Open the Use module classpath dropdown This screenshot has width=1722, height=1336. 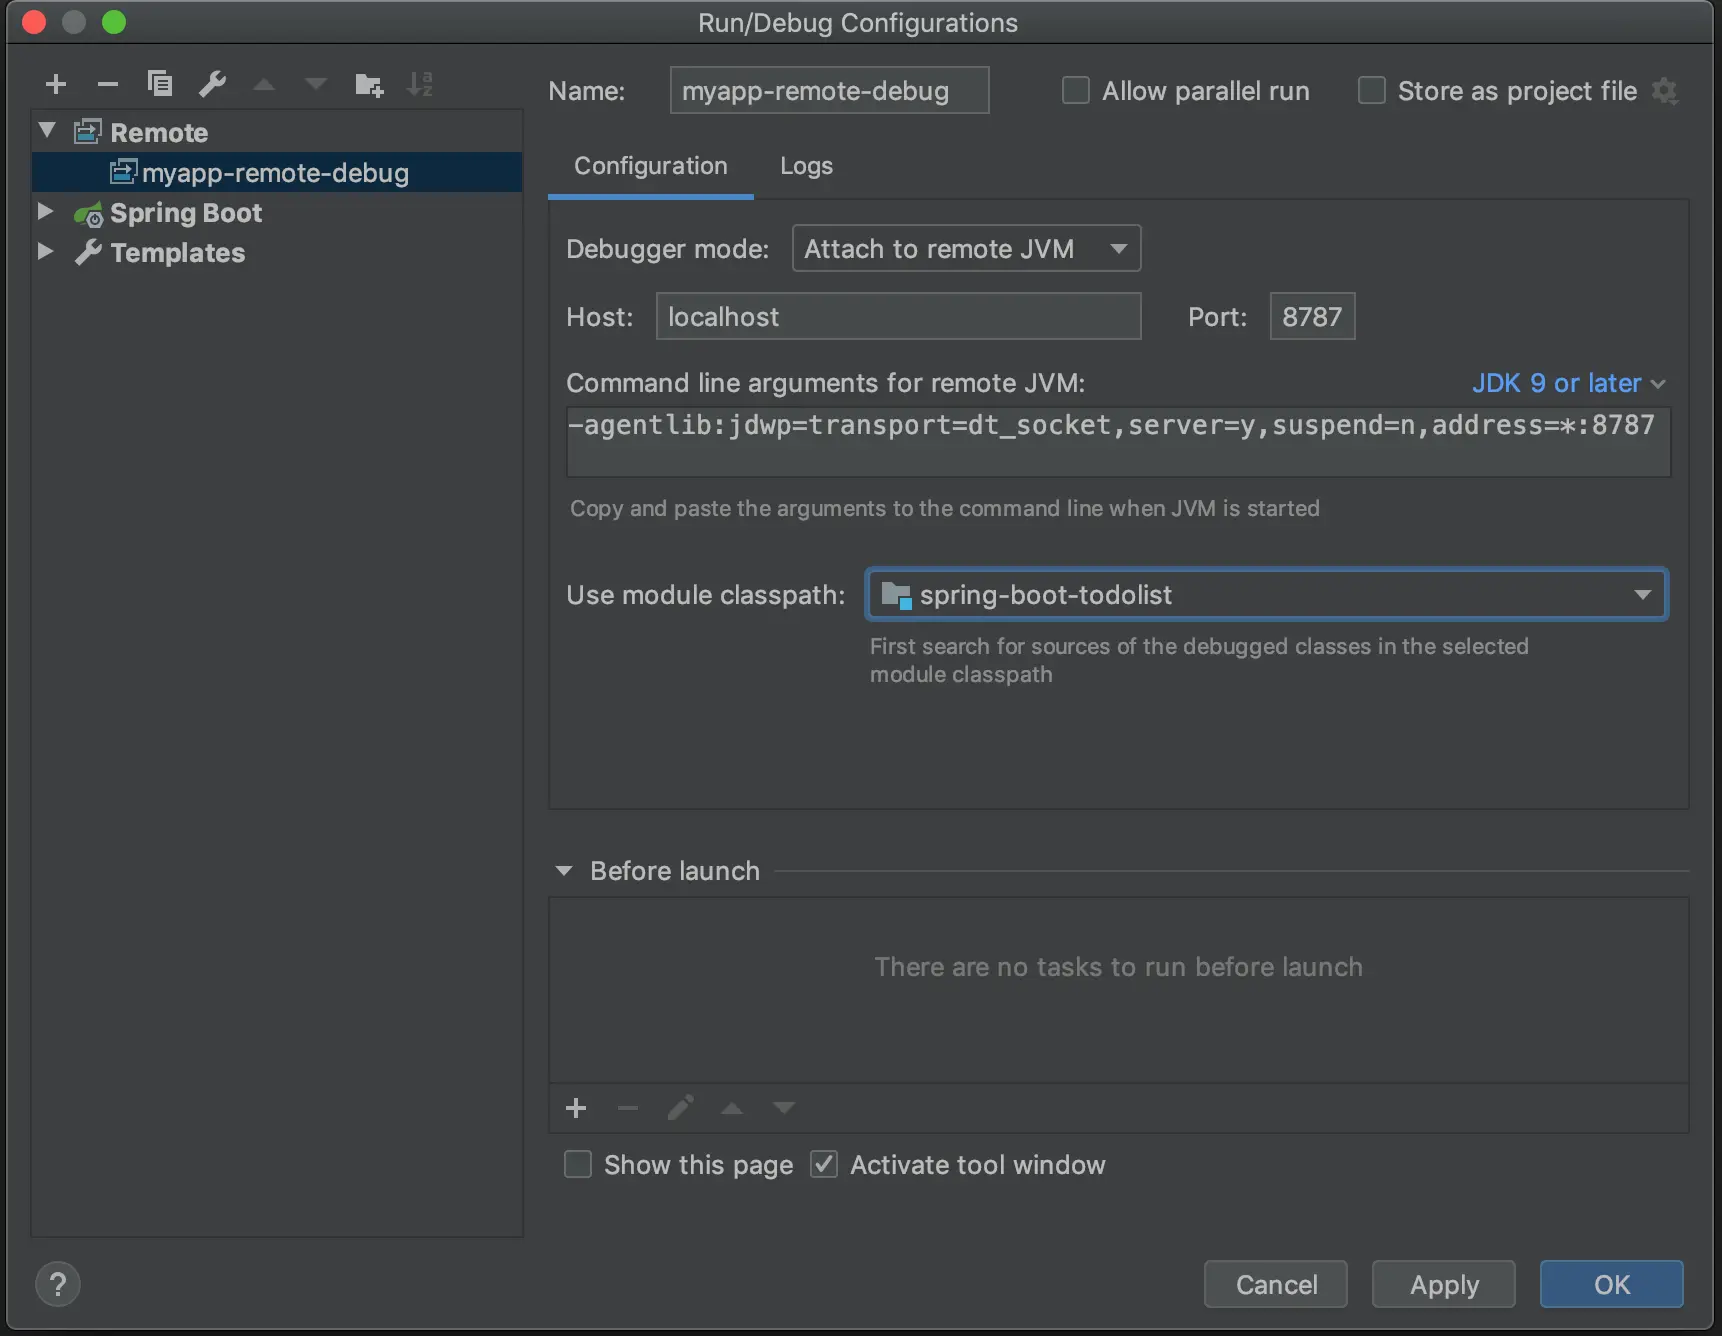pos(1266,595)
